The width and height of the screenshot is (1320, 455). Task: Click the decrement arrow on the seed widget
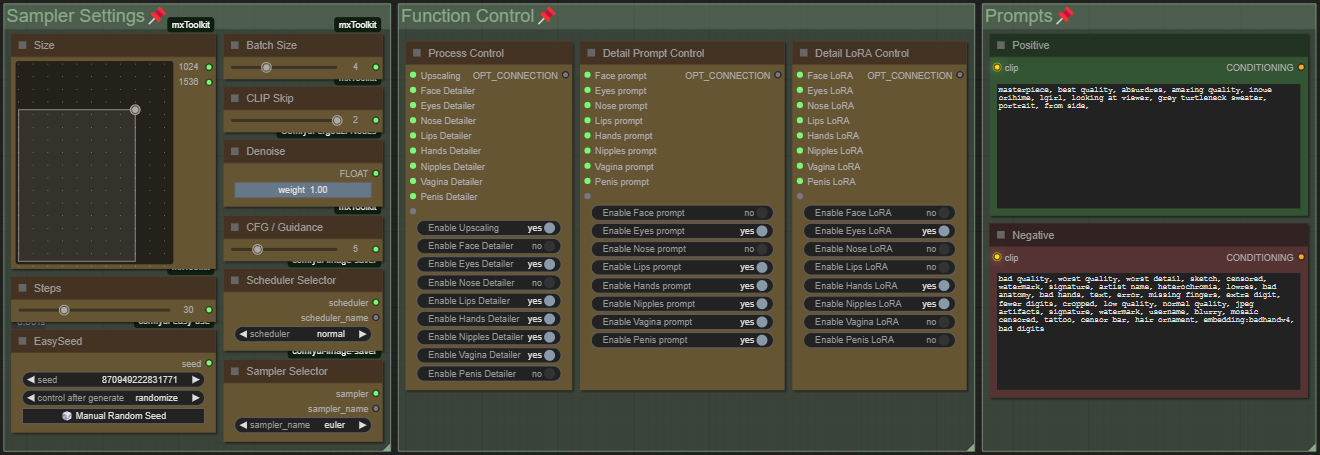click(31, 380)
